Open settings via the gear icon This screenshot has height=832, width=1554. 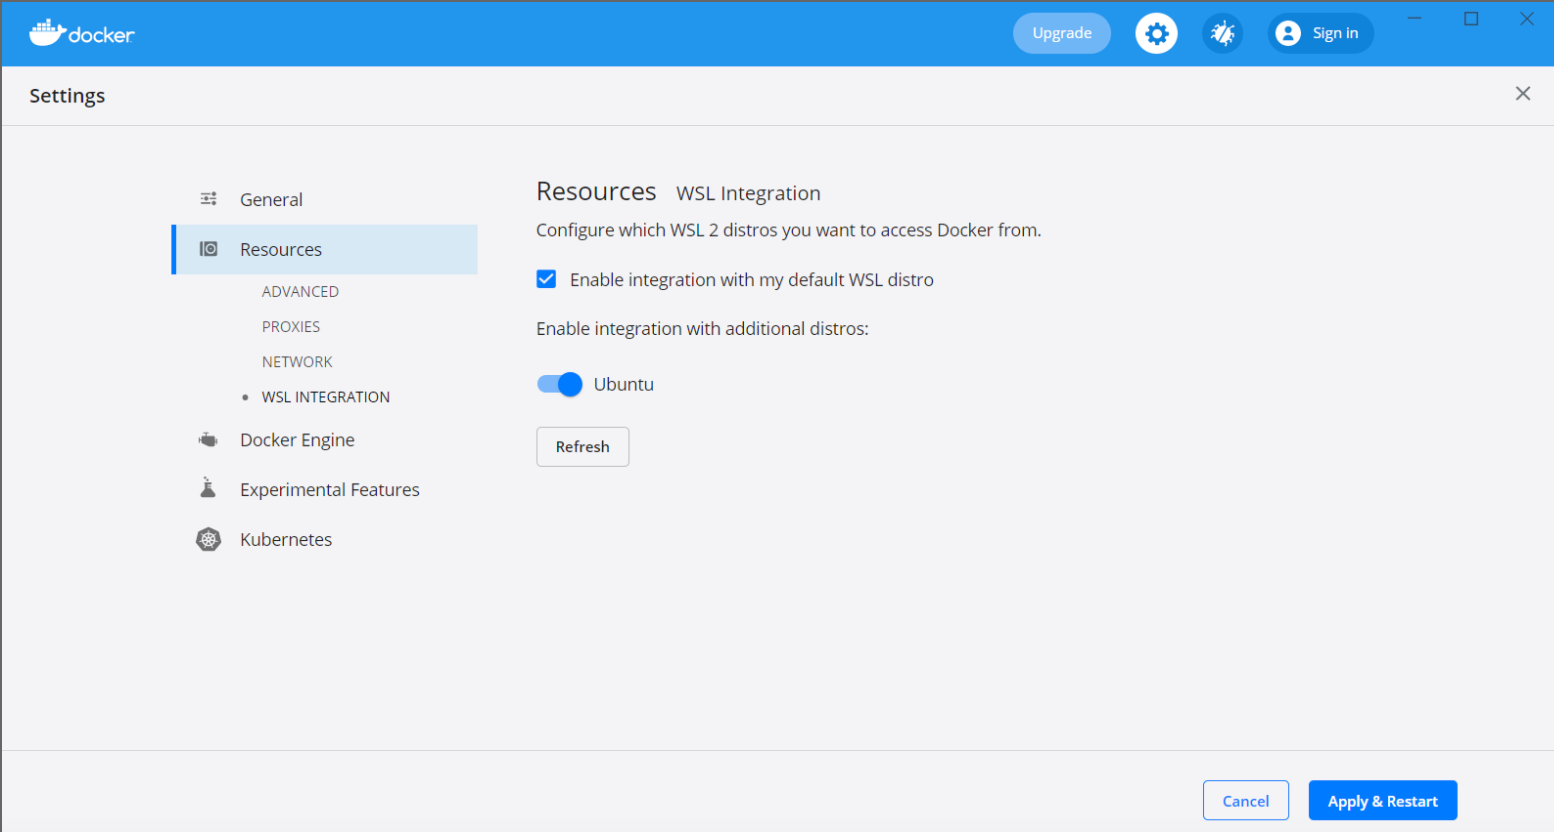click(1156, 34)
